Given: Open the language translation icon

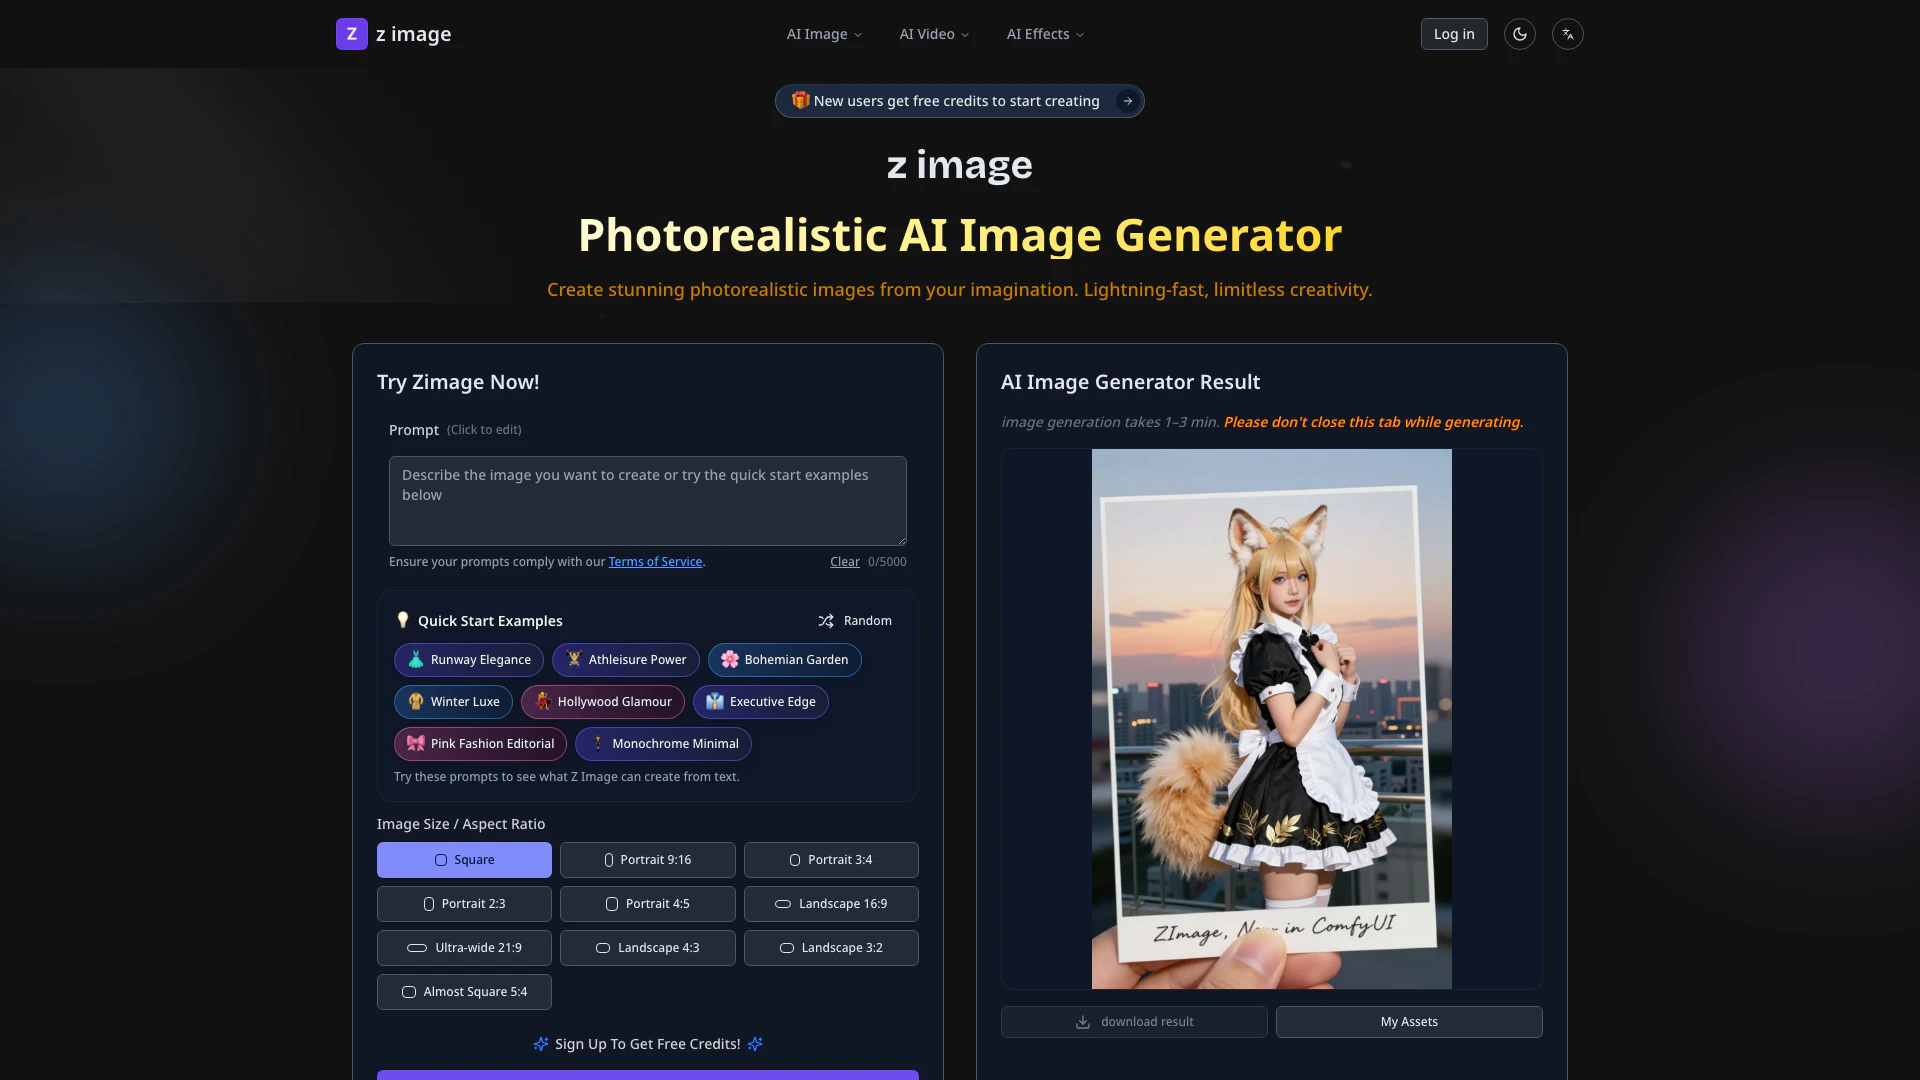Looking at the screenshot, I should coord(1567,34).
